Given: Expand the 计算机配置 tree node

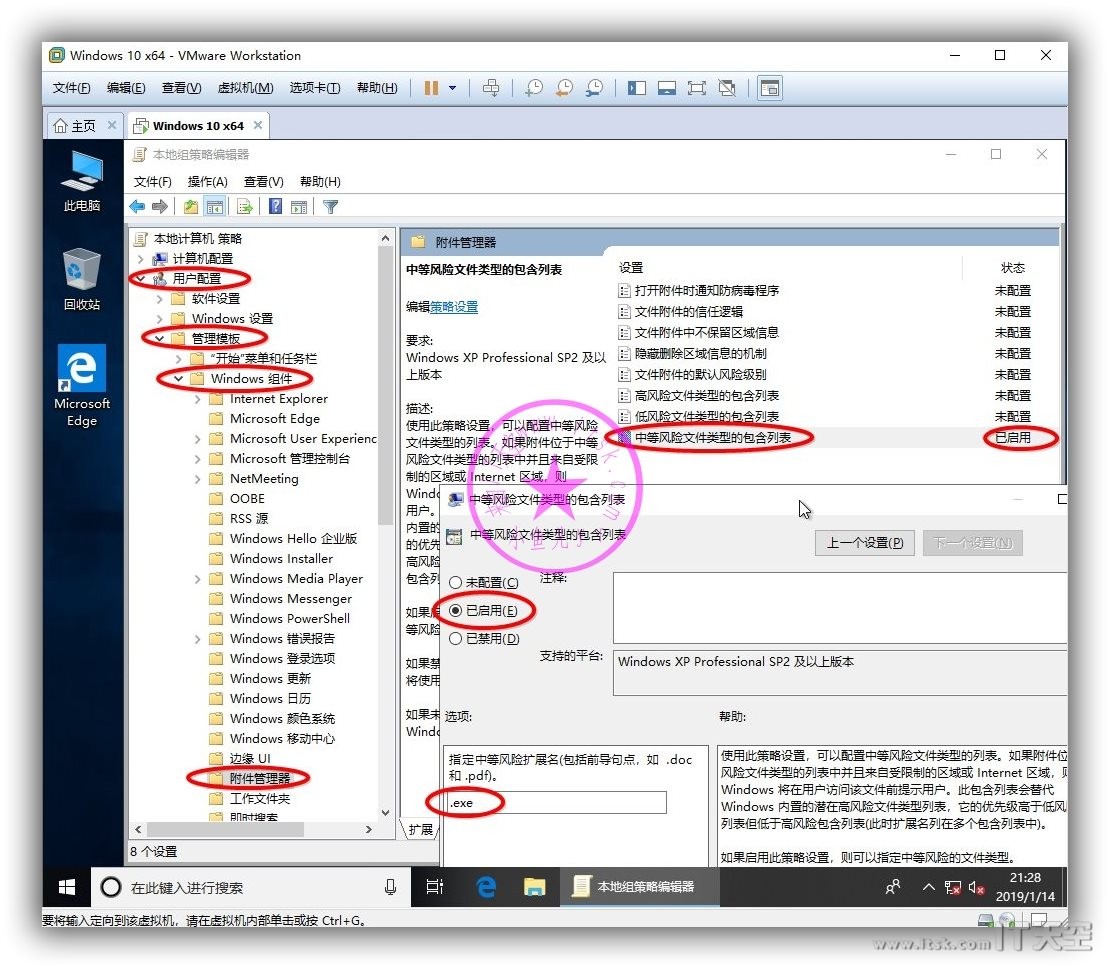Looking at the screenshot, I should pyautogui.click(x=141, y=259).
